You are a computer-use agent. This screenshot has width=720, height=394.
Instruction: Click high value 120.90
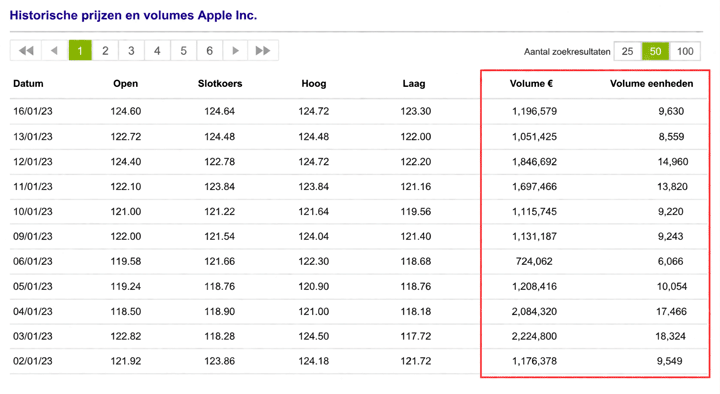[x=314, y=286]
